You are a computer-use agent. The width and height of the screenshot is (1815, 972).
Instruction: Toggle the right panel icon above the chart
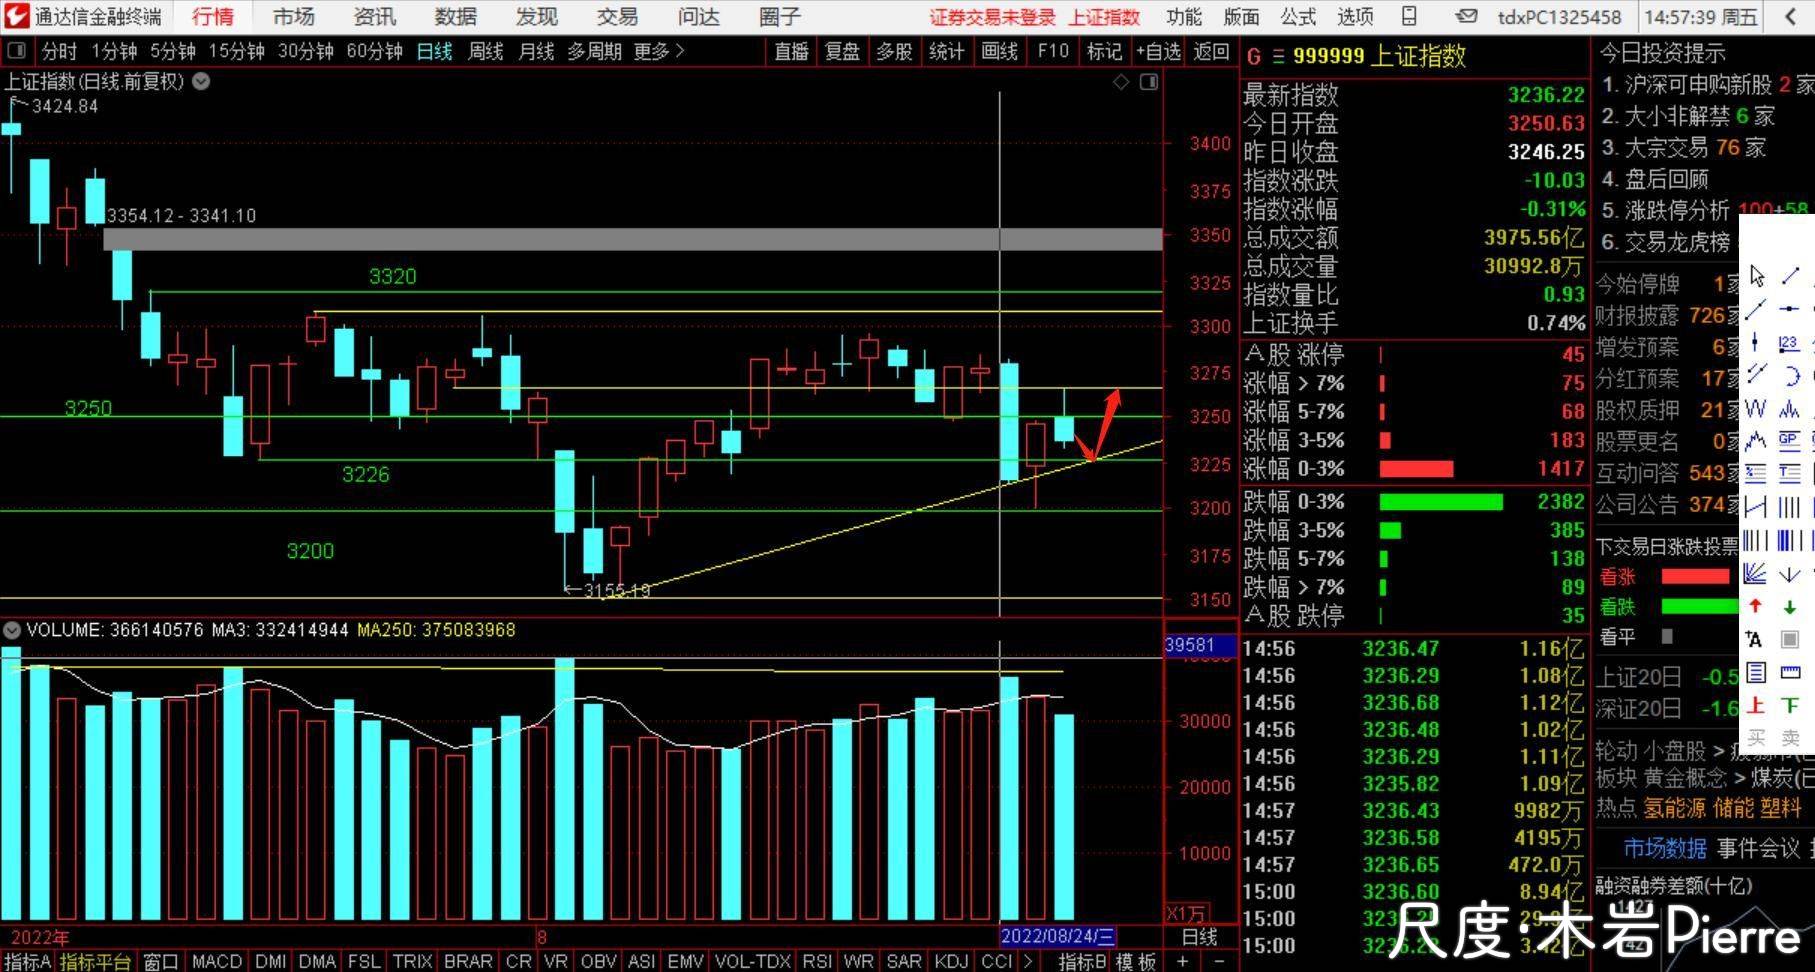[1149, 82]
